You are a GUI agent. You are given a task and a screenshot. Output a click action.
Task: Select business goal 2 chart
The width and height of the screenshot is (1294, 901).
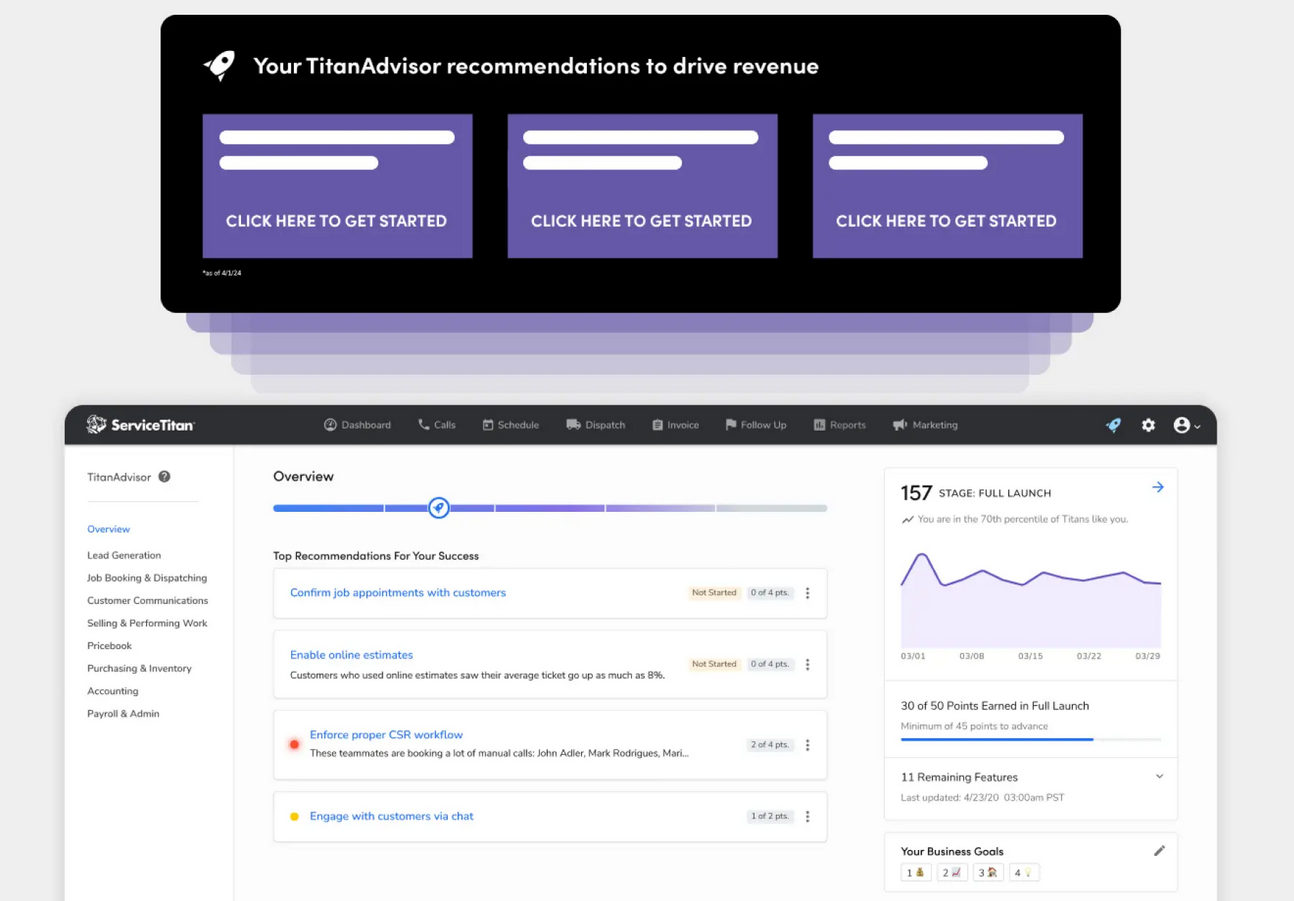pos(952,873)
